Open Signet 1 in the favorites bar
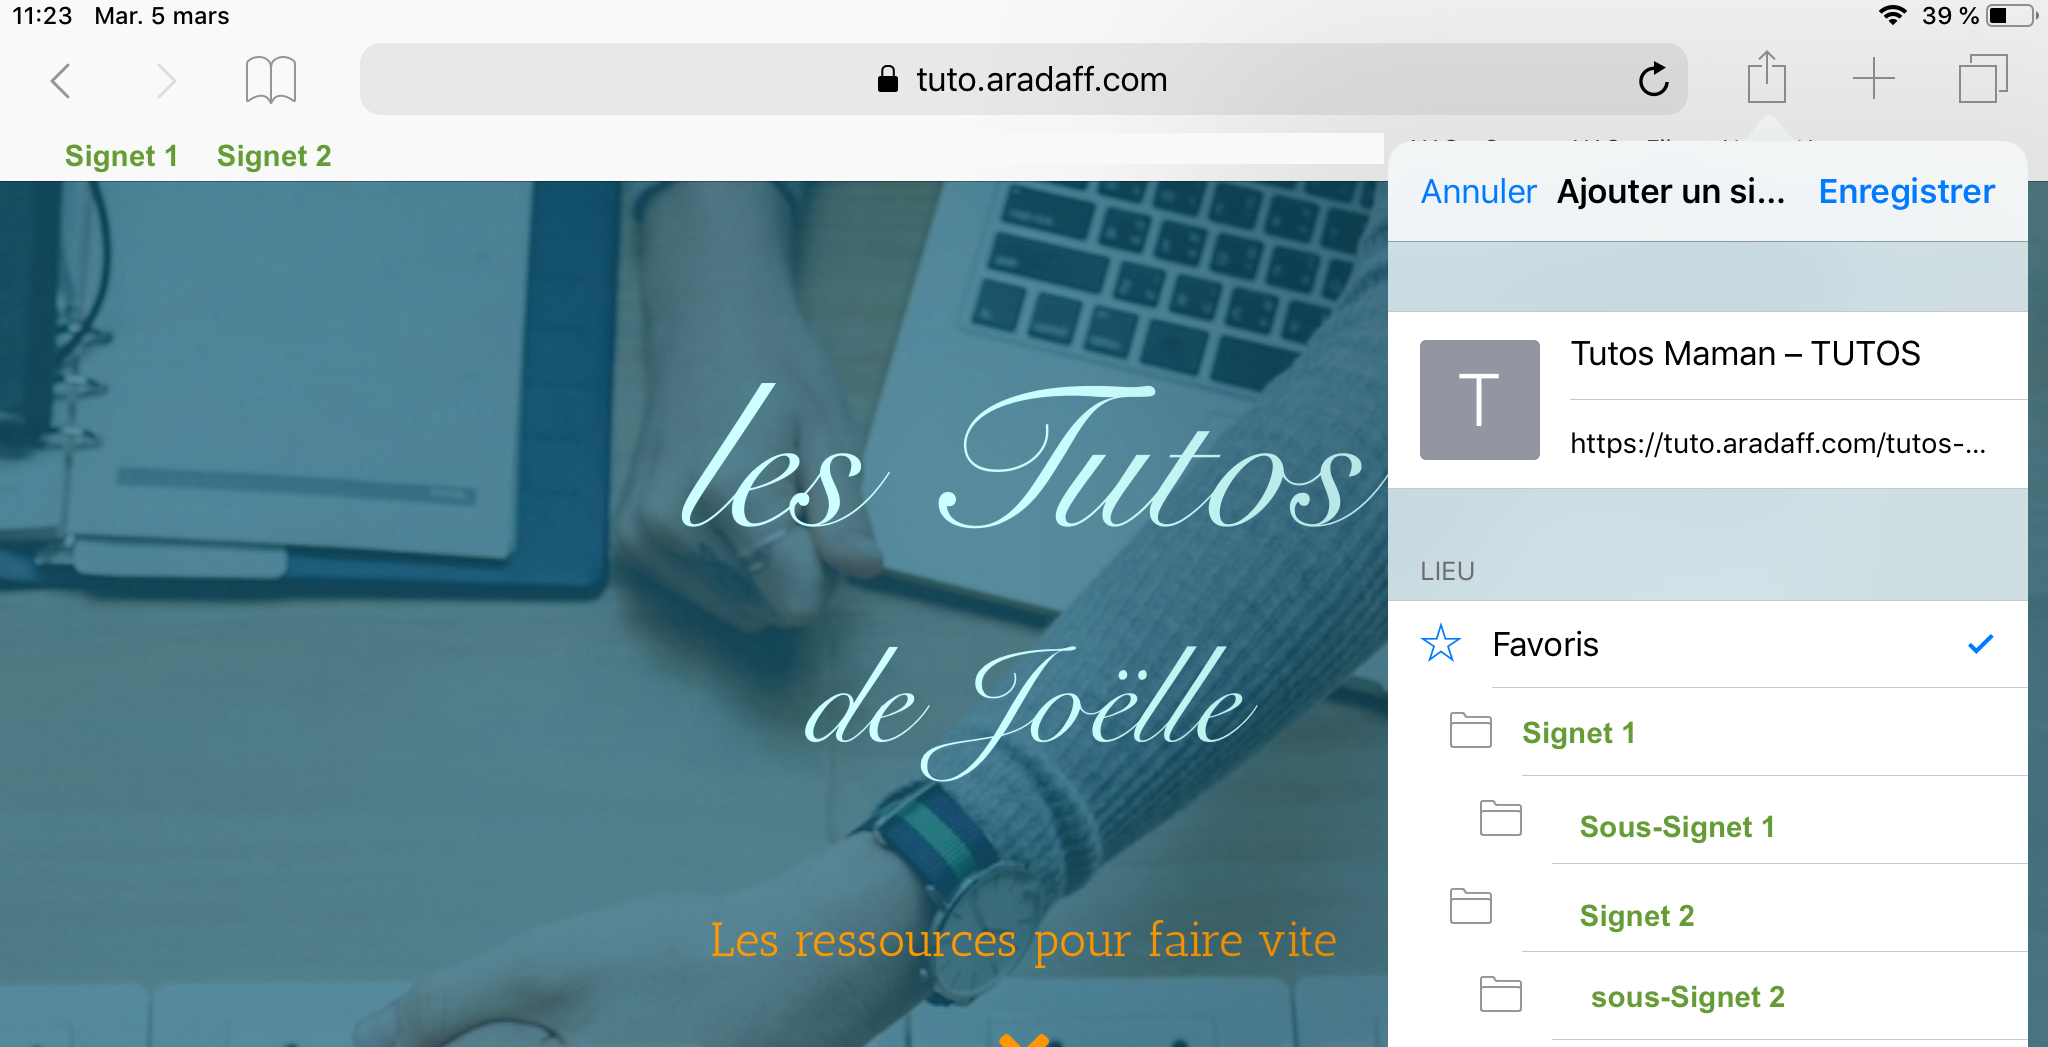 tap(121, 156)
